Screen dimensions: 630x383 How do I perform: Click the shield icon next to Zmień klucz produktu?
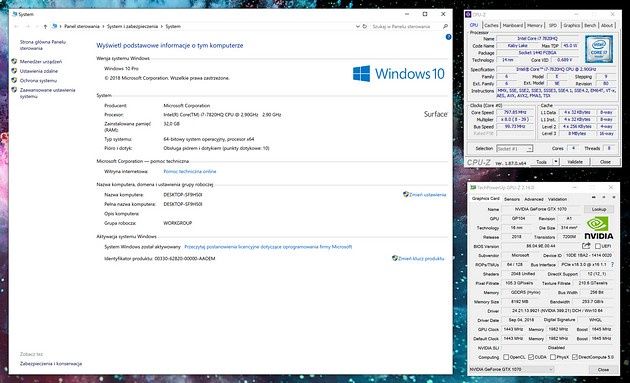pyautogui.click(x=395, y=258)
